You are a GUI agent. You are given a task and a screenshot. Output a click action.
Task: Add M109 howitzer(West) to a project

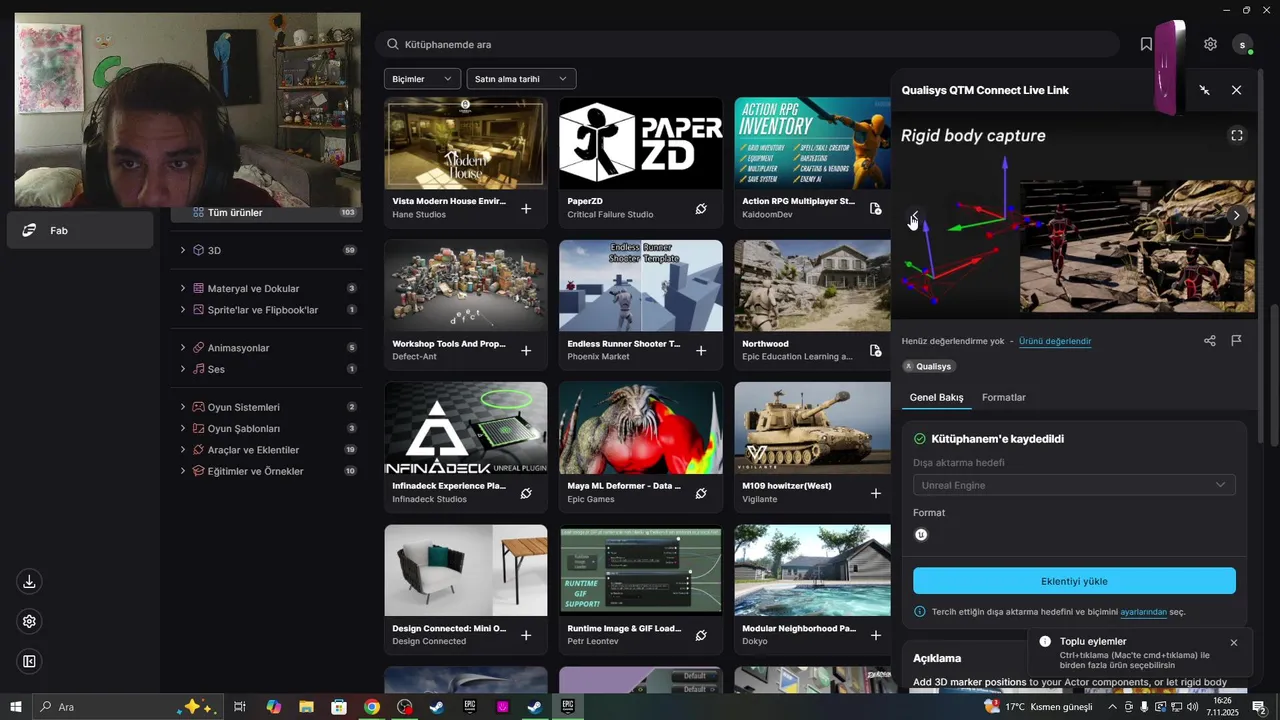pyautogui.click(x=876, y=493)
